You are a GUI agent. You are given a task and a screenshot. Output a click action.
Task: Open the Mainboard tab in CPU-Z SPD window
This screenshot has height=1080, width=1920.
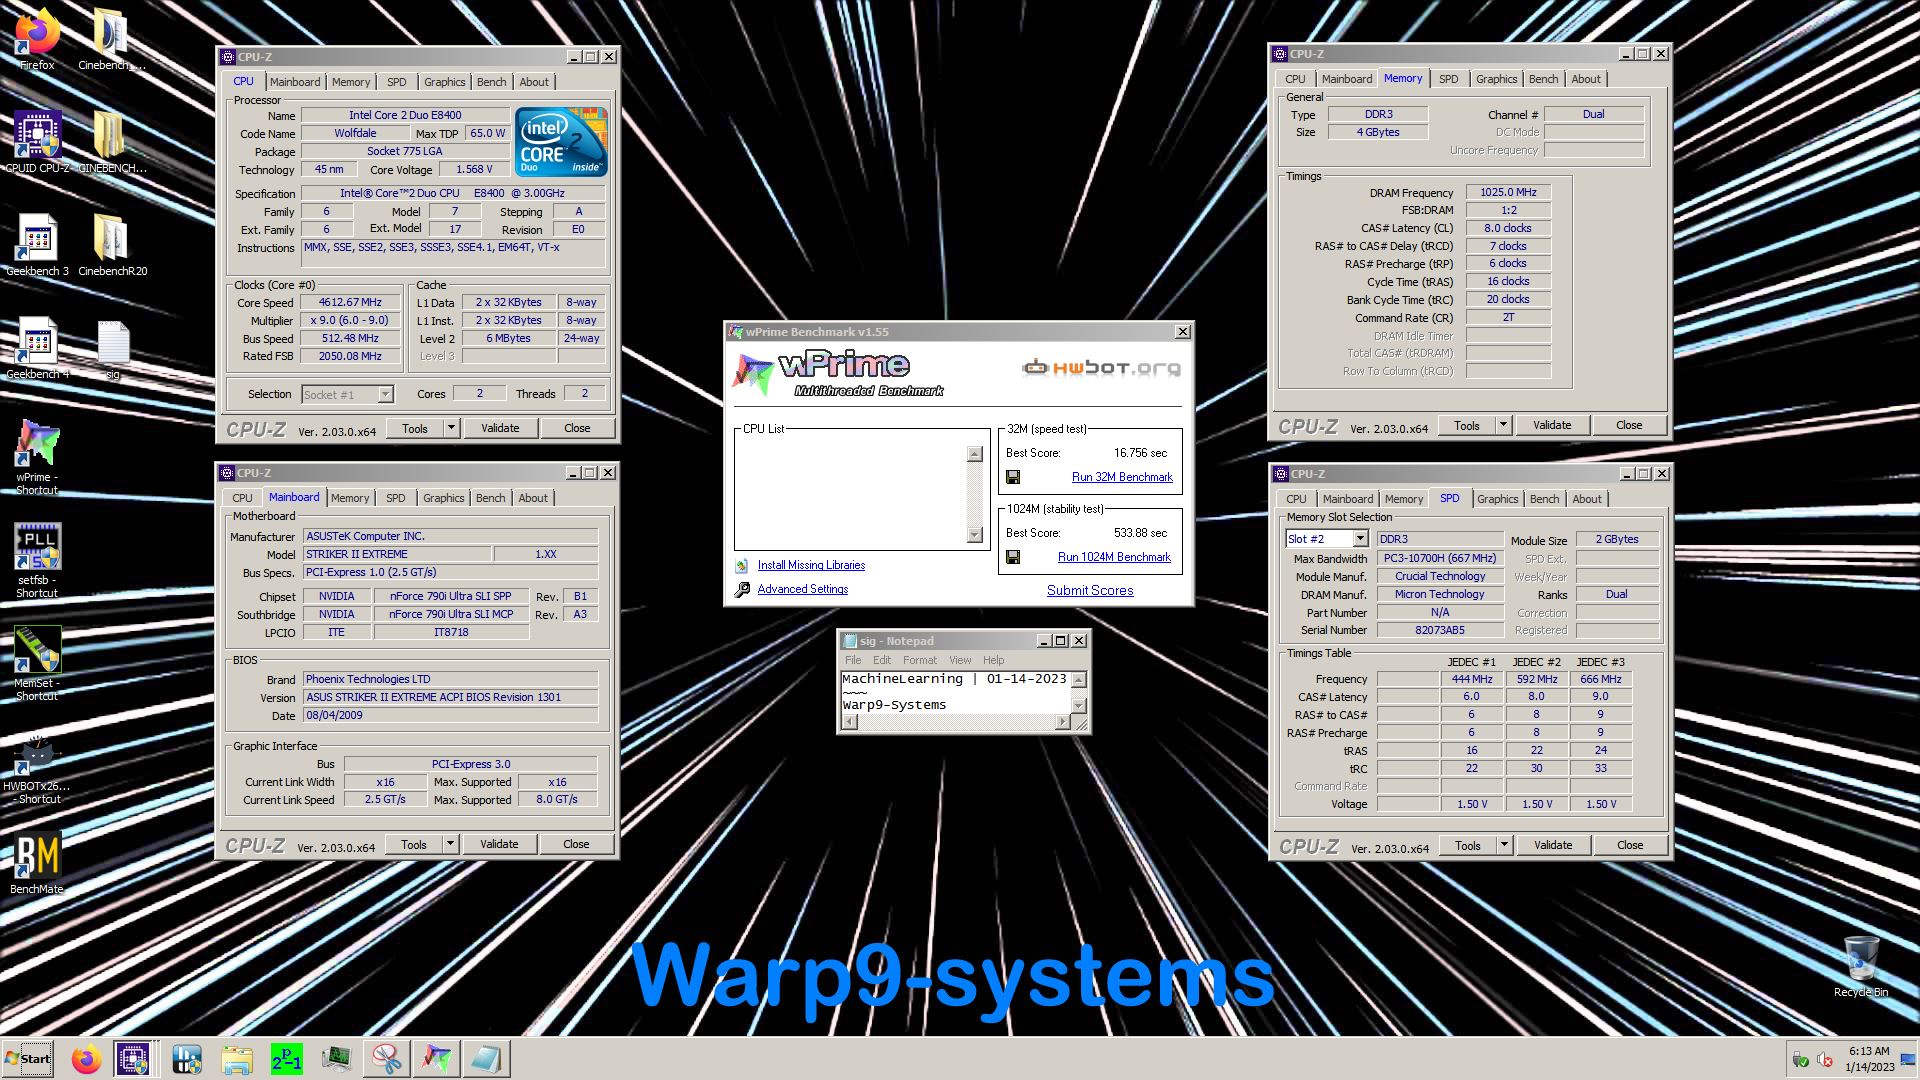1347,499
